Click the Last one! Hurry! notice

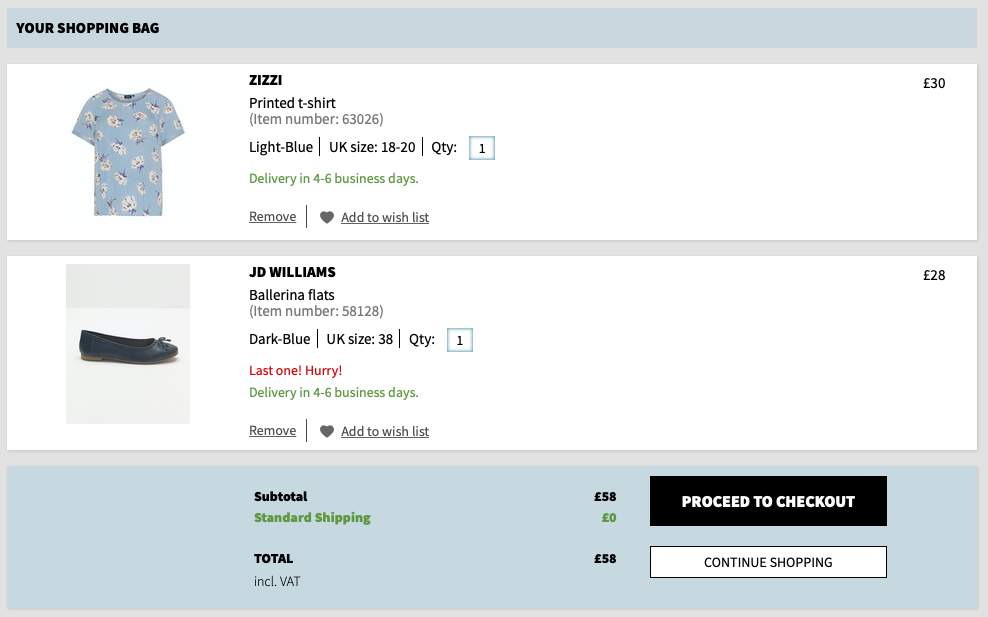[296, 371]
